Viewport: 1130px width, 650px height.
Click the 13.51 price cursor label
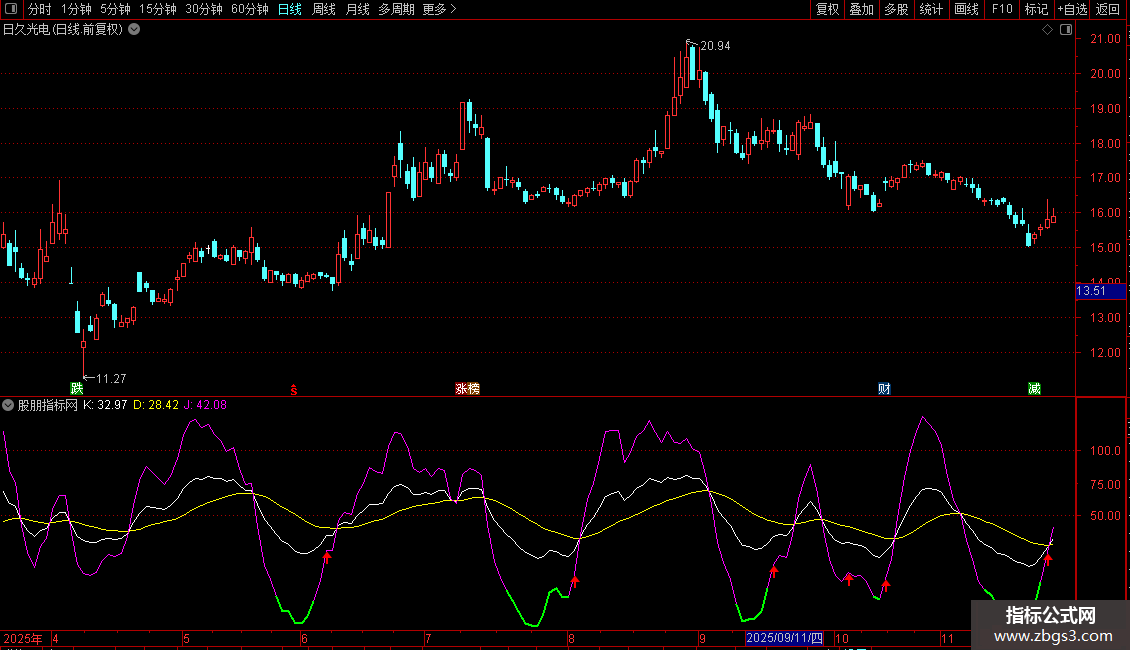[x=1100, y=291]
